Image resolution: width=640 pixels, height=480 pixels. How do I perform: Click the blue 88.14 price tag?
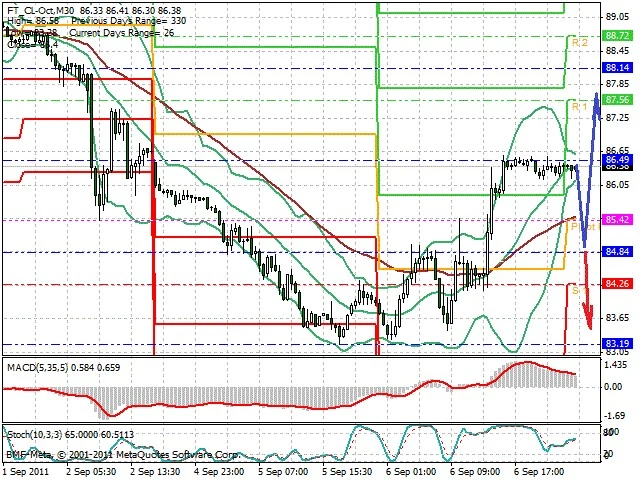(617, 67)
